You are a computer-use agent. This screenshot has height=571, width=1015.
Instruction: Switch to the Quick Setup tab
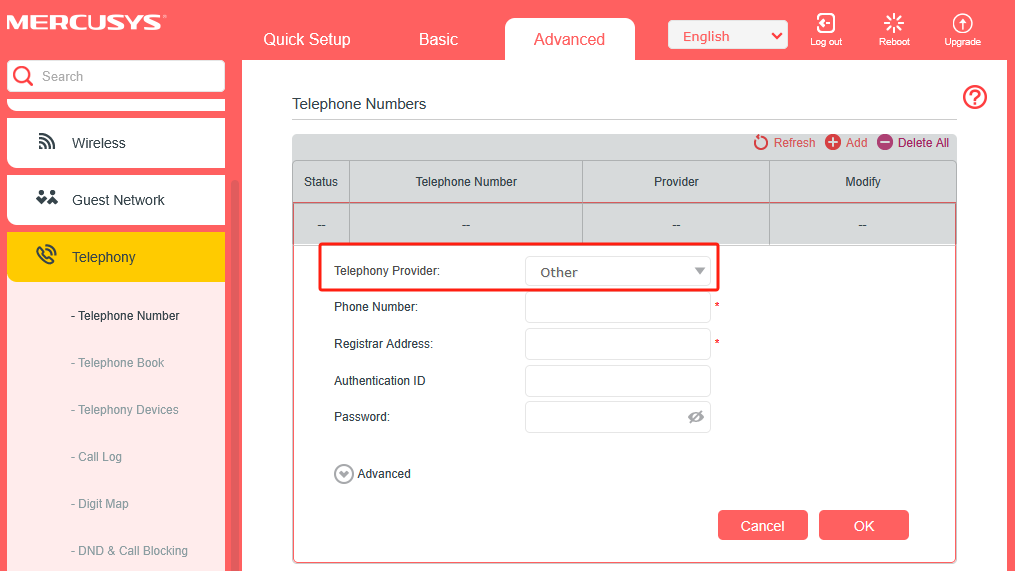[307, 39]
